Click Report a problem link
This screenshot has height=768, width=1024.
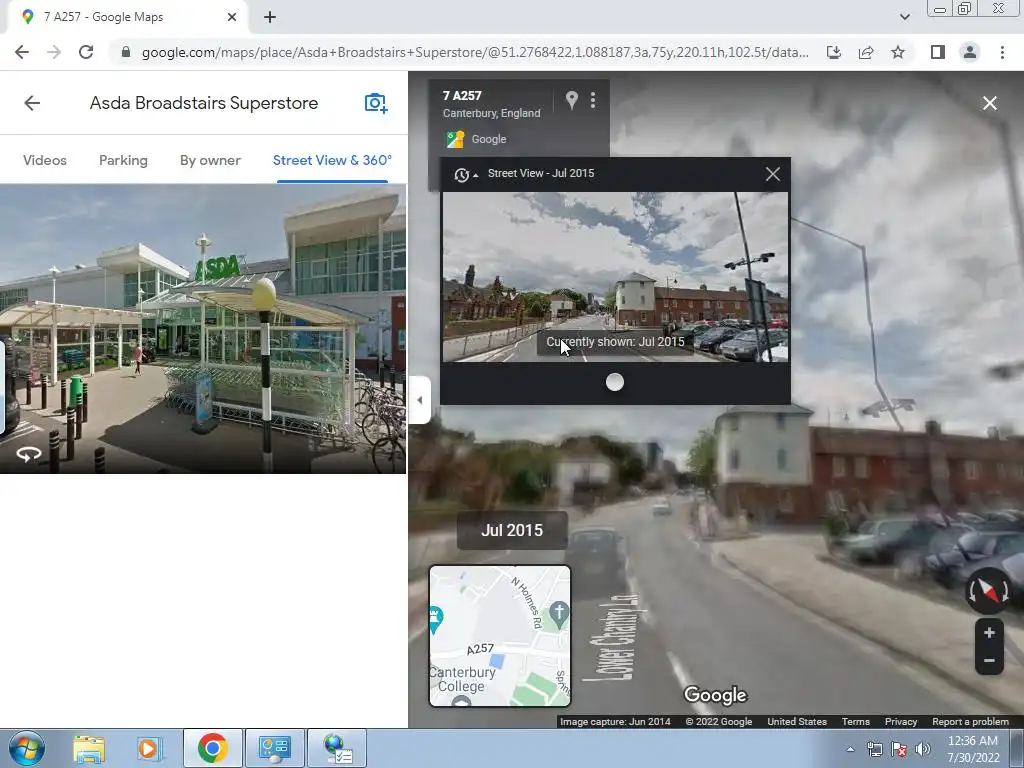click(x=970, y=722)
